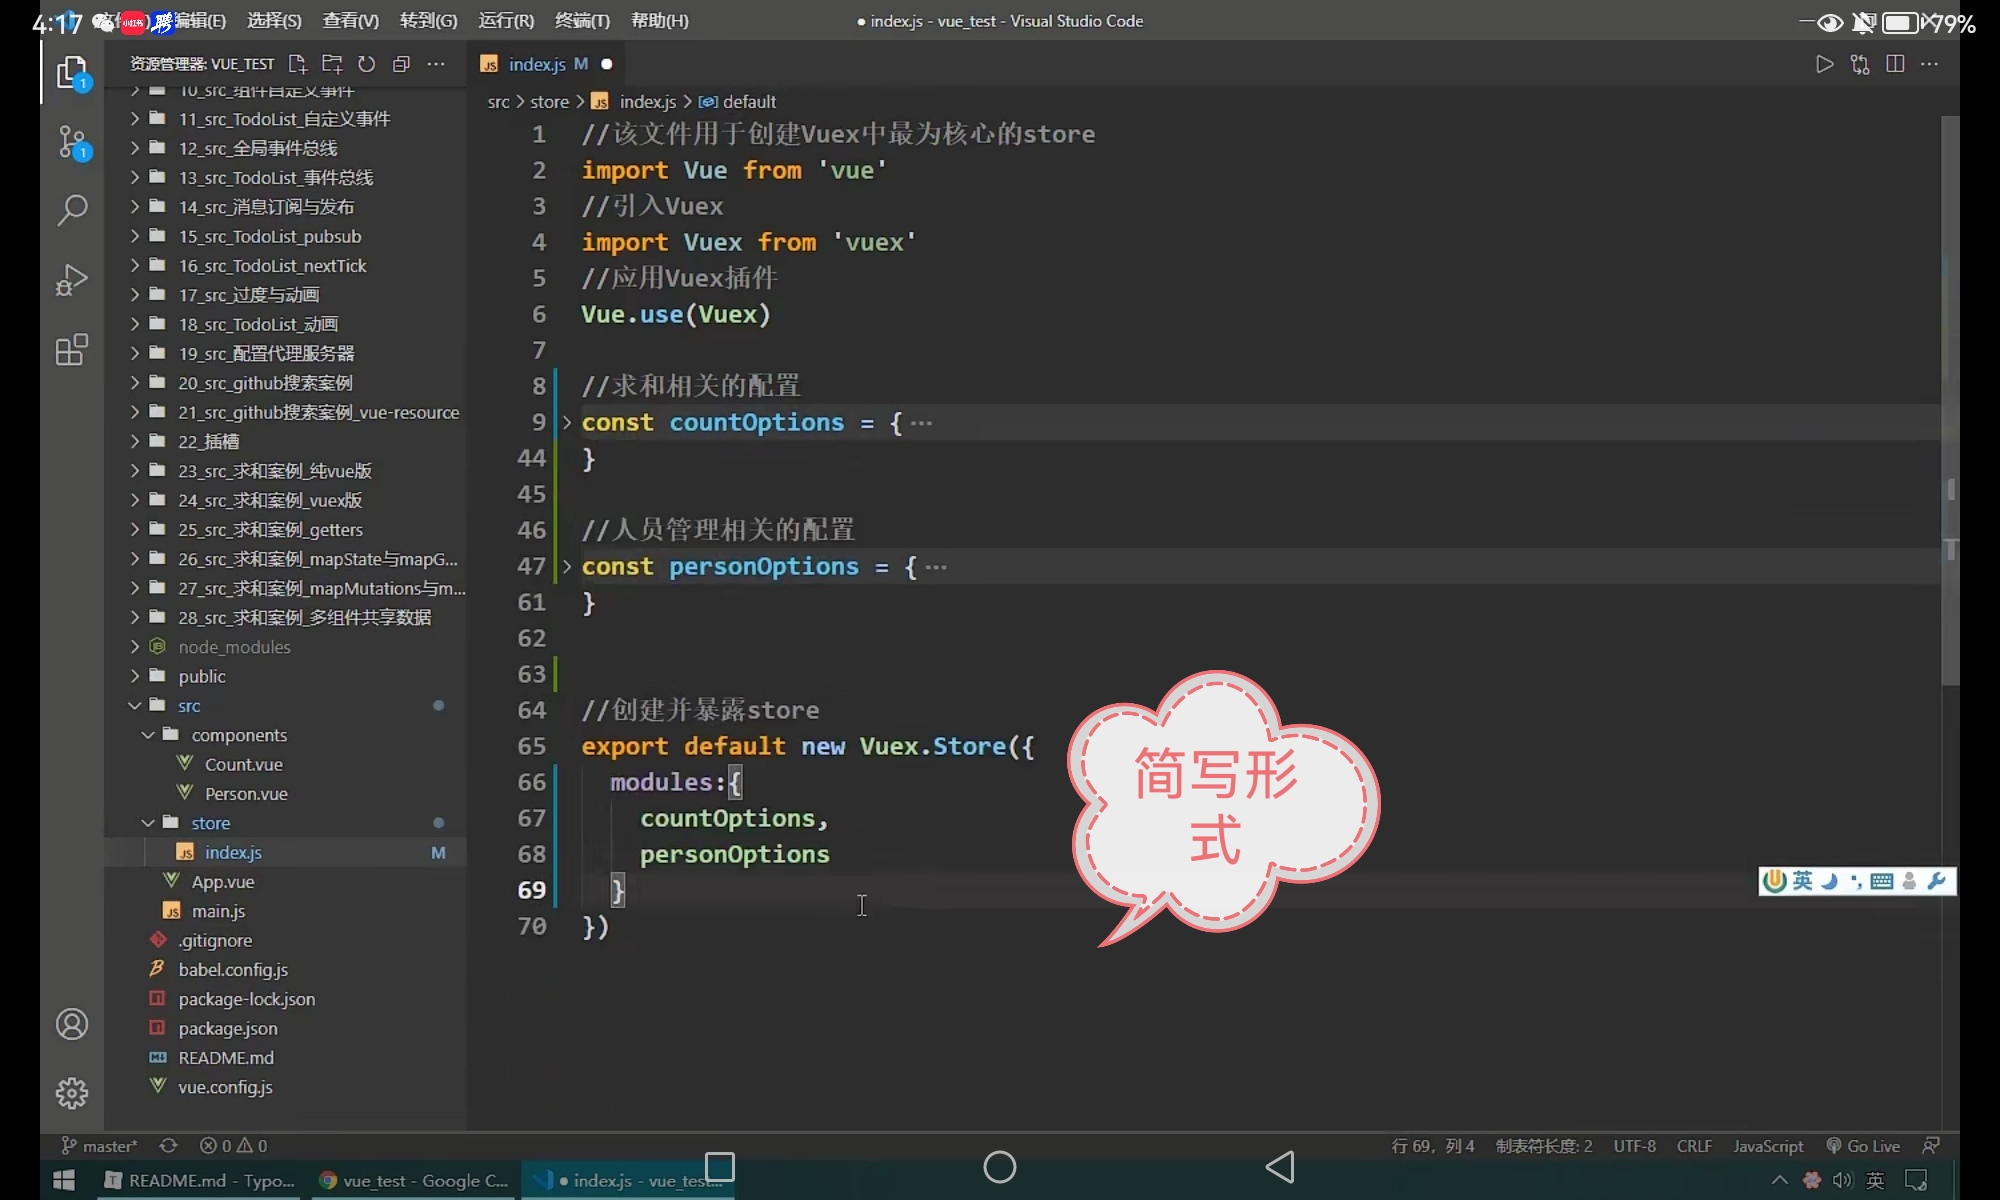
Task: Open the 运行(R) menu
Action: [506, 21]
